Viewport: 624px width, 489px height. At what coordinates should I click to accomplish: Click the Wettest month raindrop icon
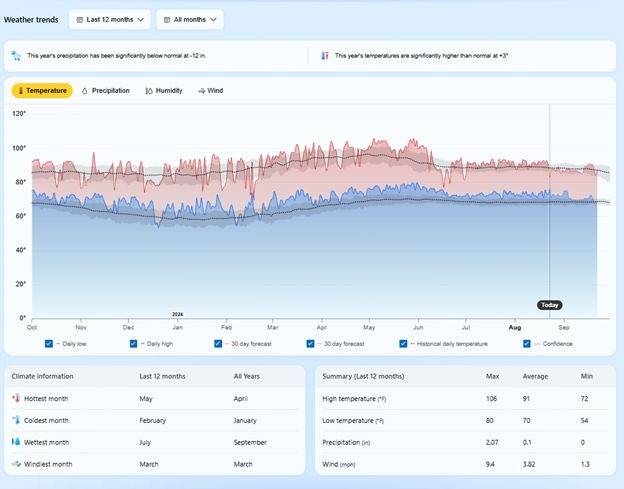16,442
